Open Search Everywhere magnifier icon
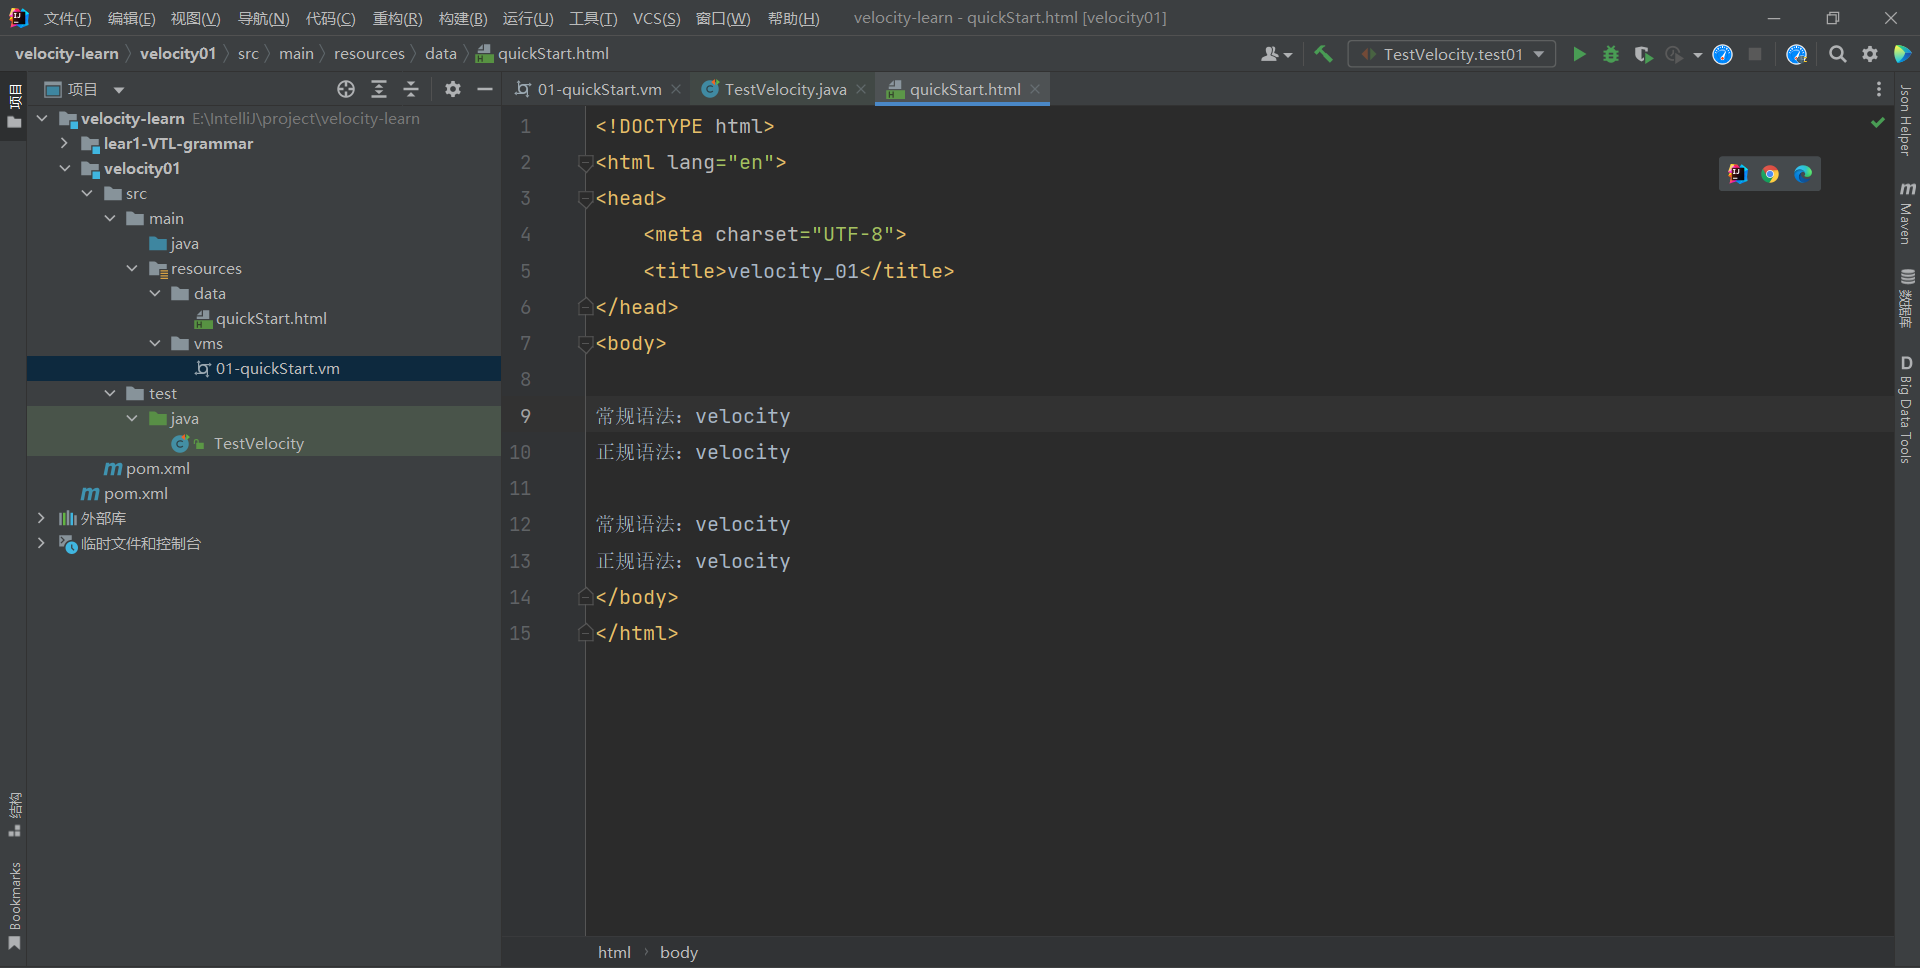The width and height of the screenshot is (1920, 968). tap(1837, 54)
